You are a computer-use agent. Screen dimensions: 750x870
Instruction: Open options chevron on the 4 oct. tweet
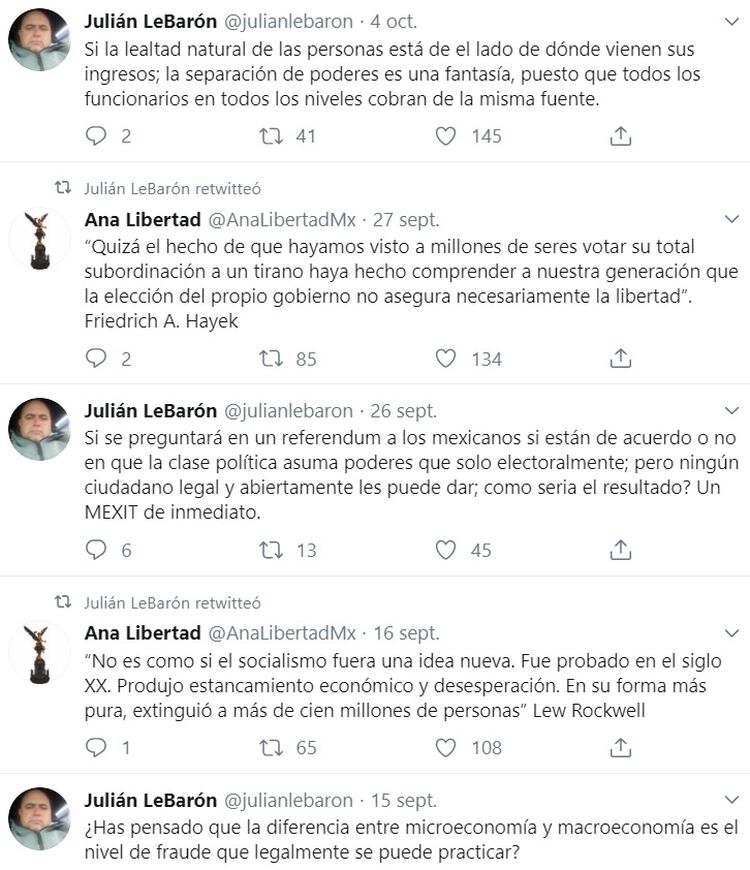(x=732, y=20)
